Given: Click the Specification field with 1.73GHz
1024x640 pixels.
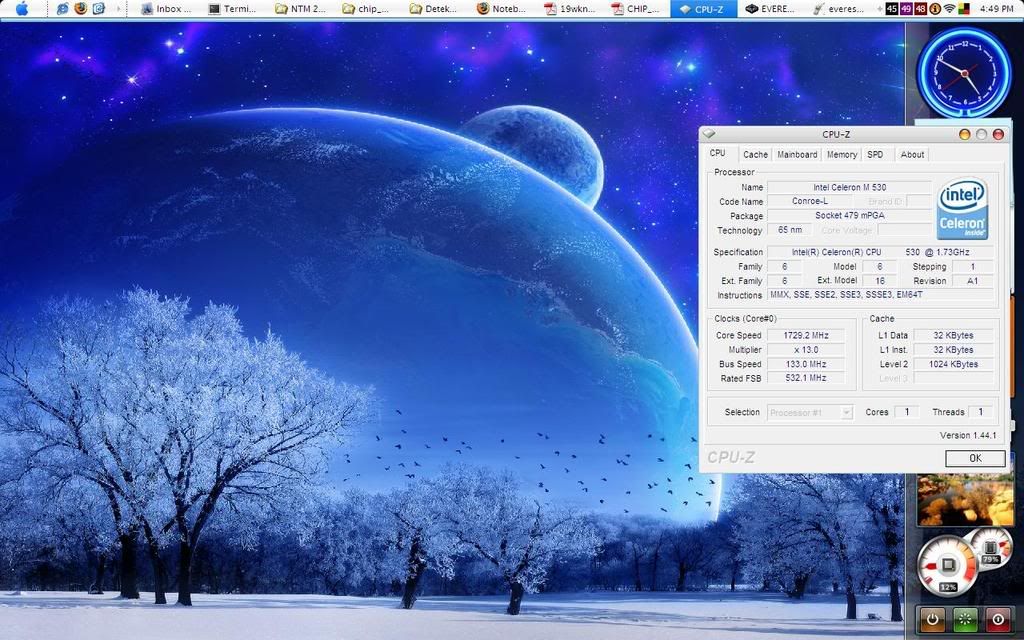Looking at the screenshot, I should (880, 252).
